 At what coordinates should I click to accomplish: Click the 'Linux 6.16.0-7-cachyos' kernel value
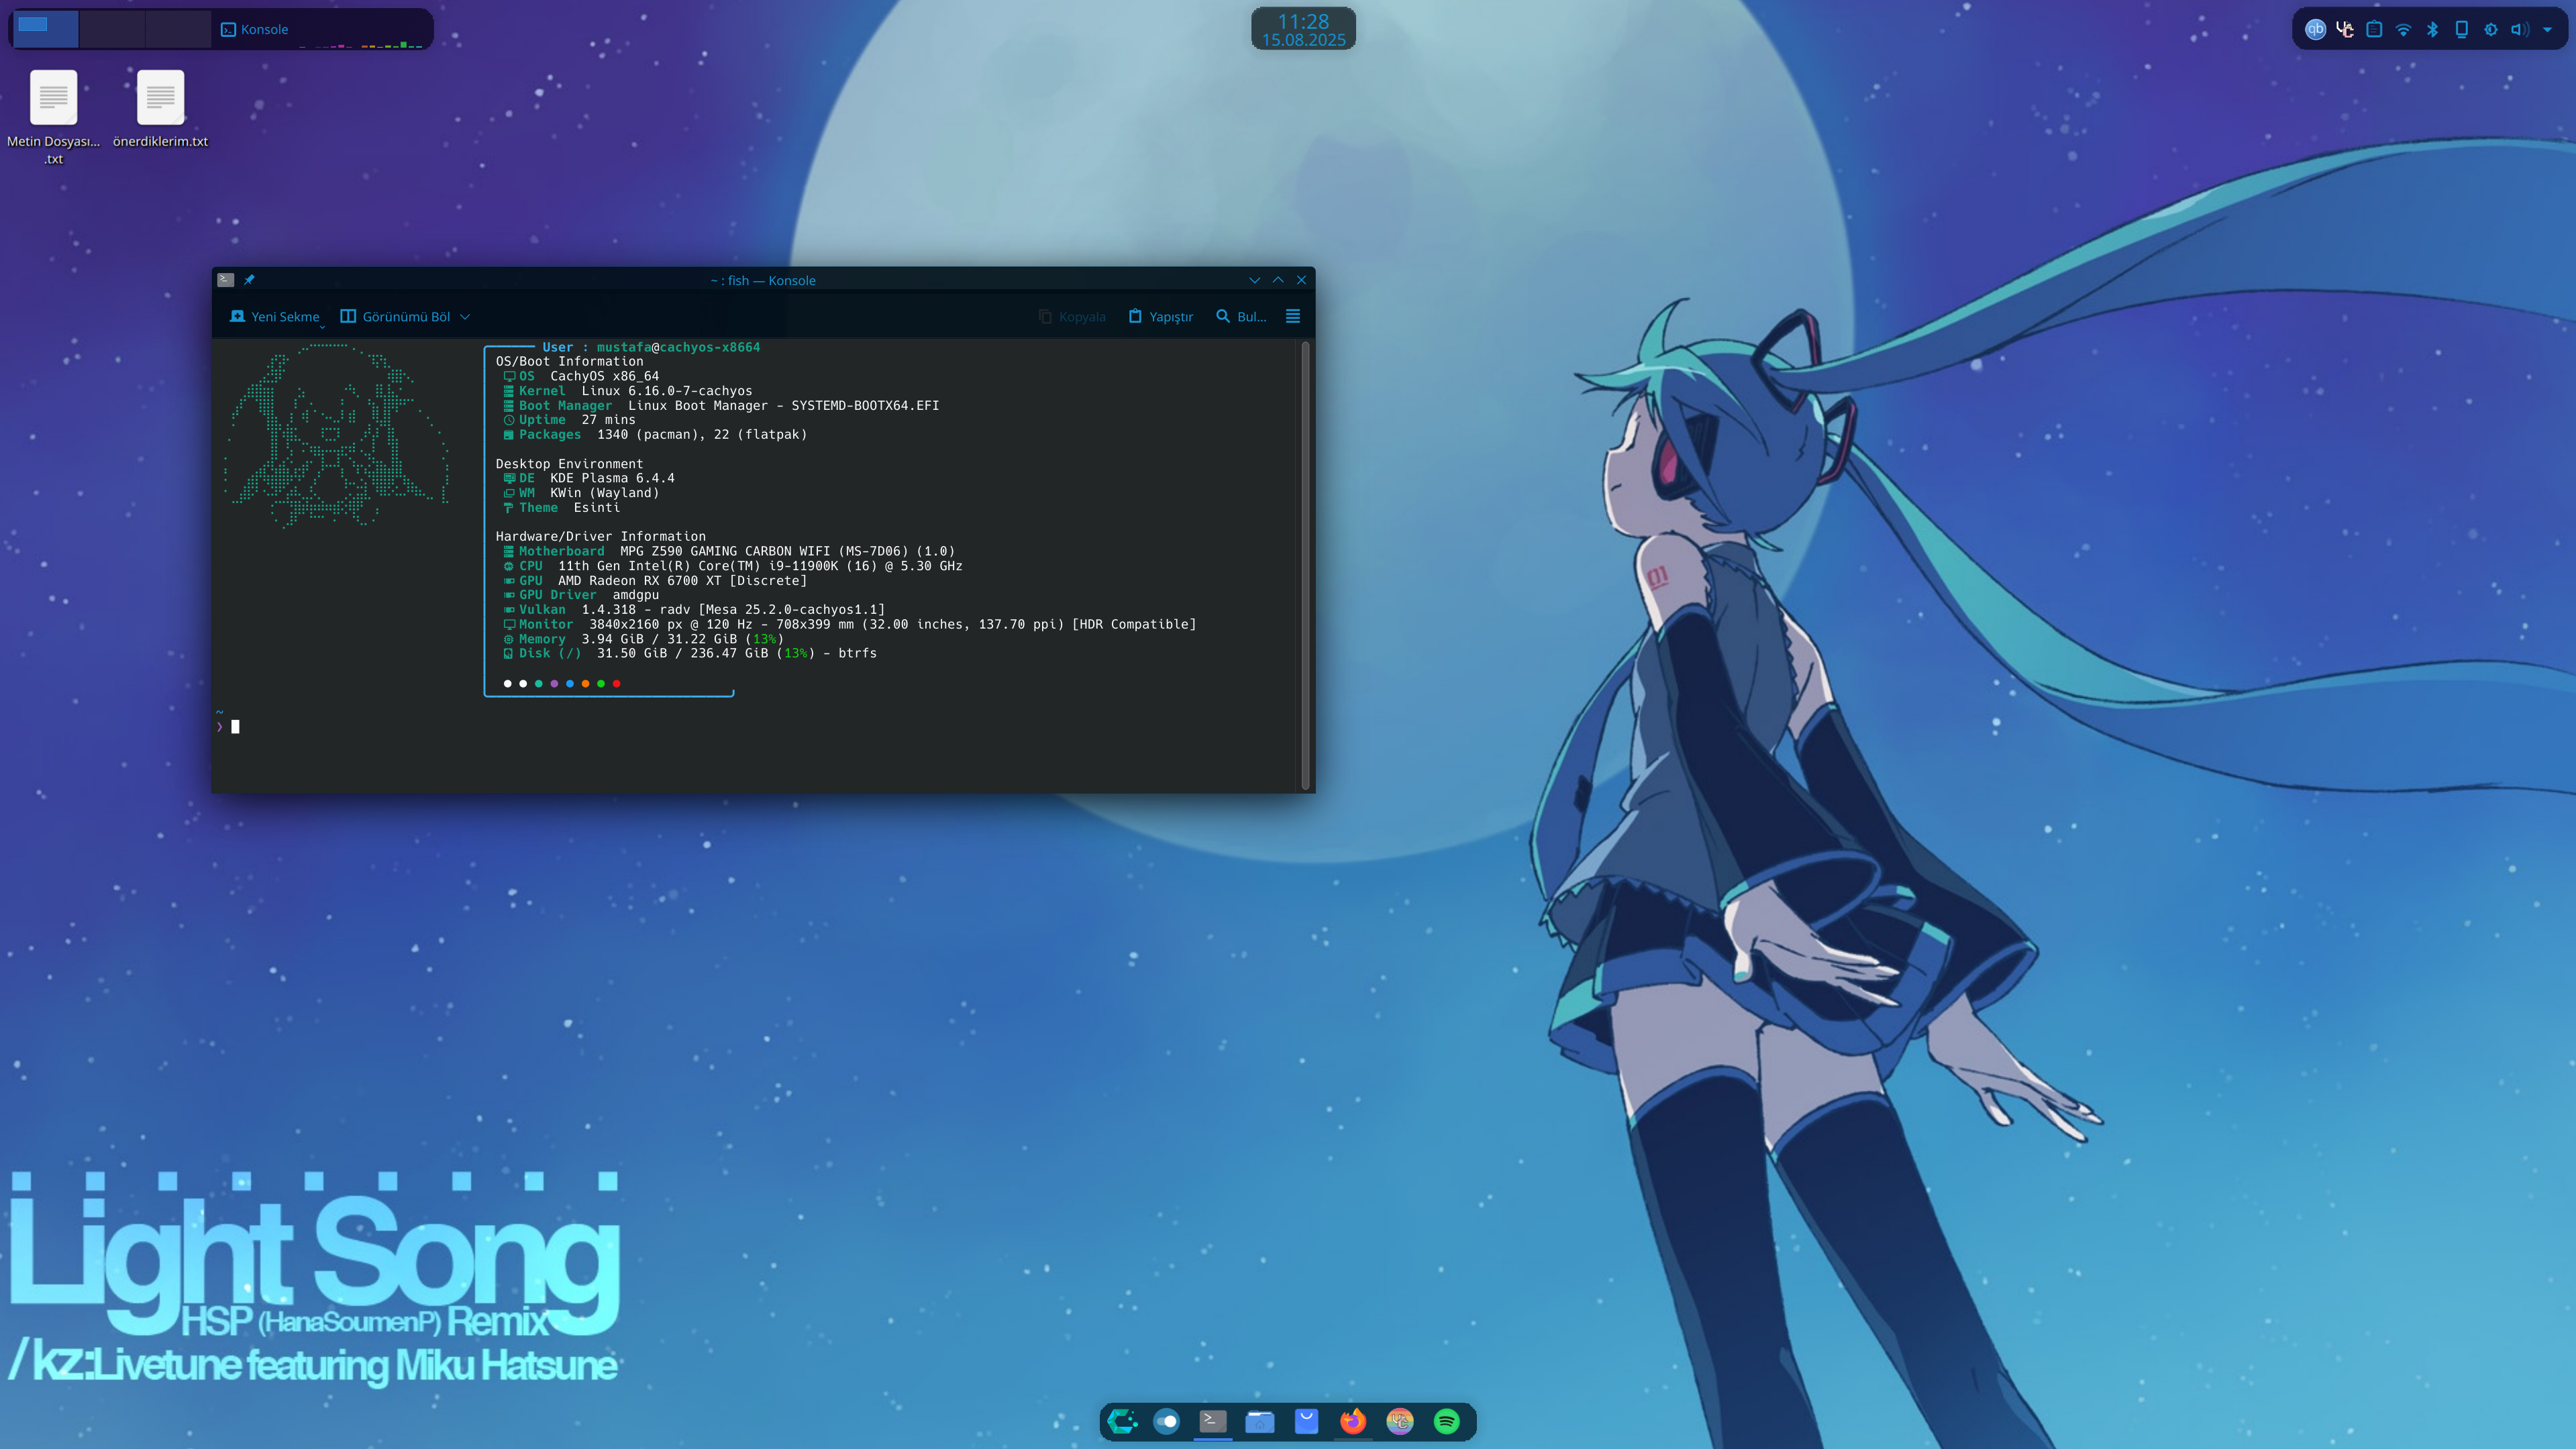tap(667, 391)
